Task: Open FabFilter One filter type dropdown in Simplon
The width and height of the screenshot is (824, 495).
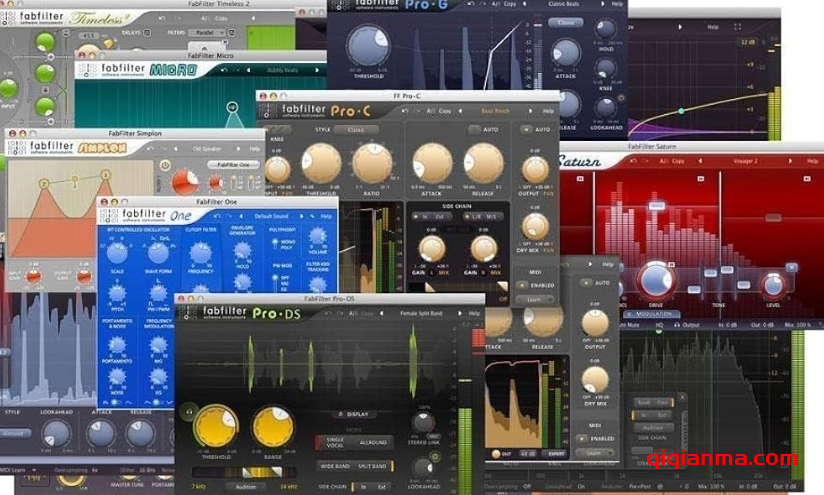Action: point(233,165)
